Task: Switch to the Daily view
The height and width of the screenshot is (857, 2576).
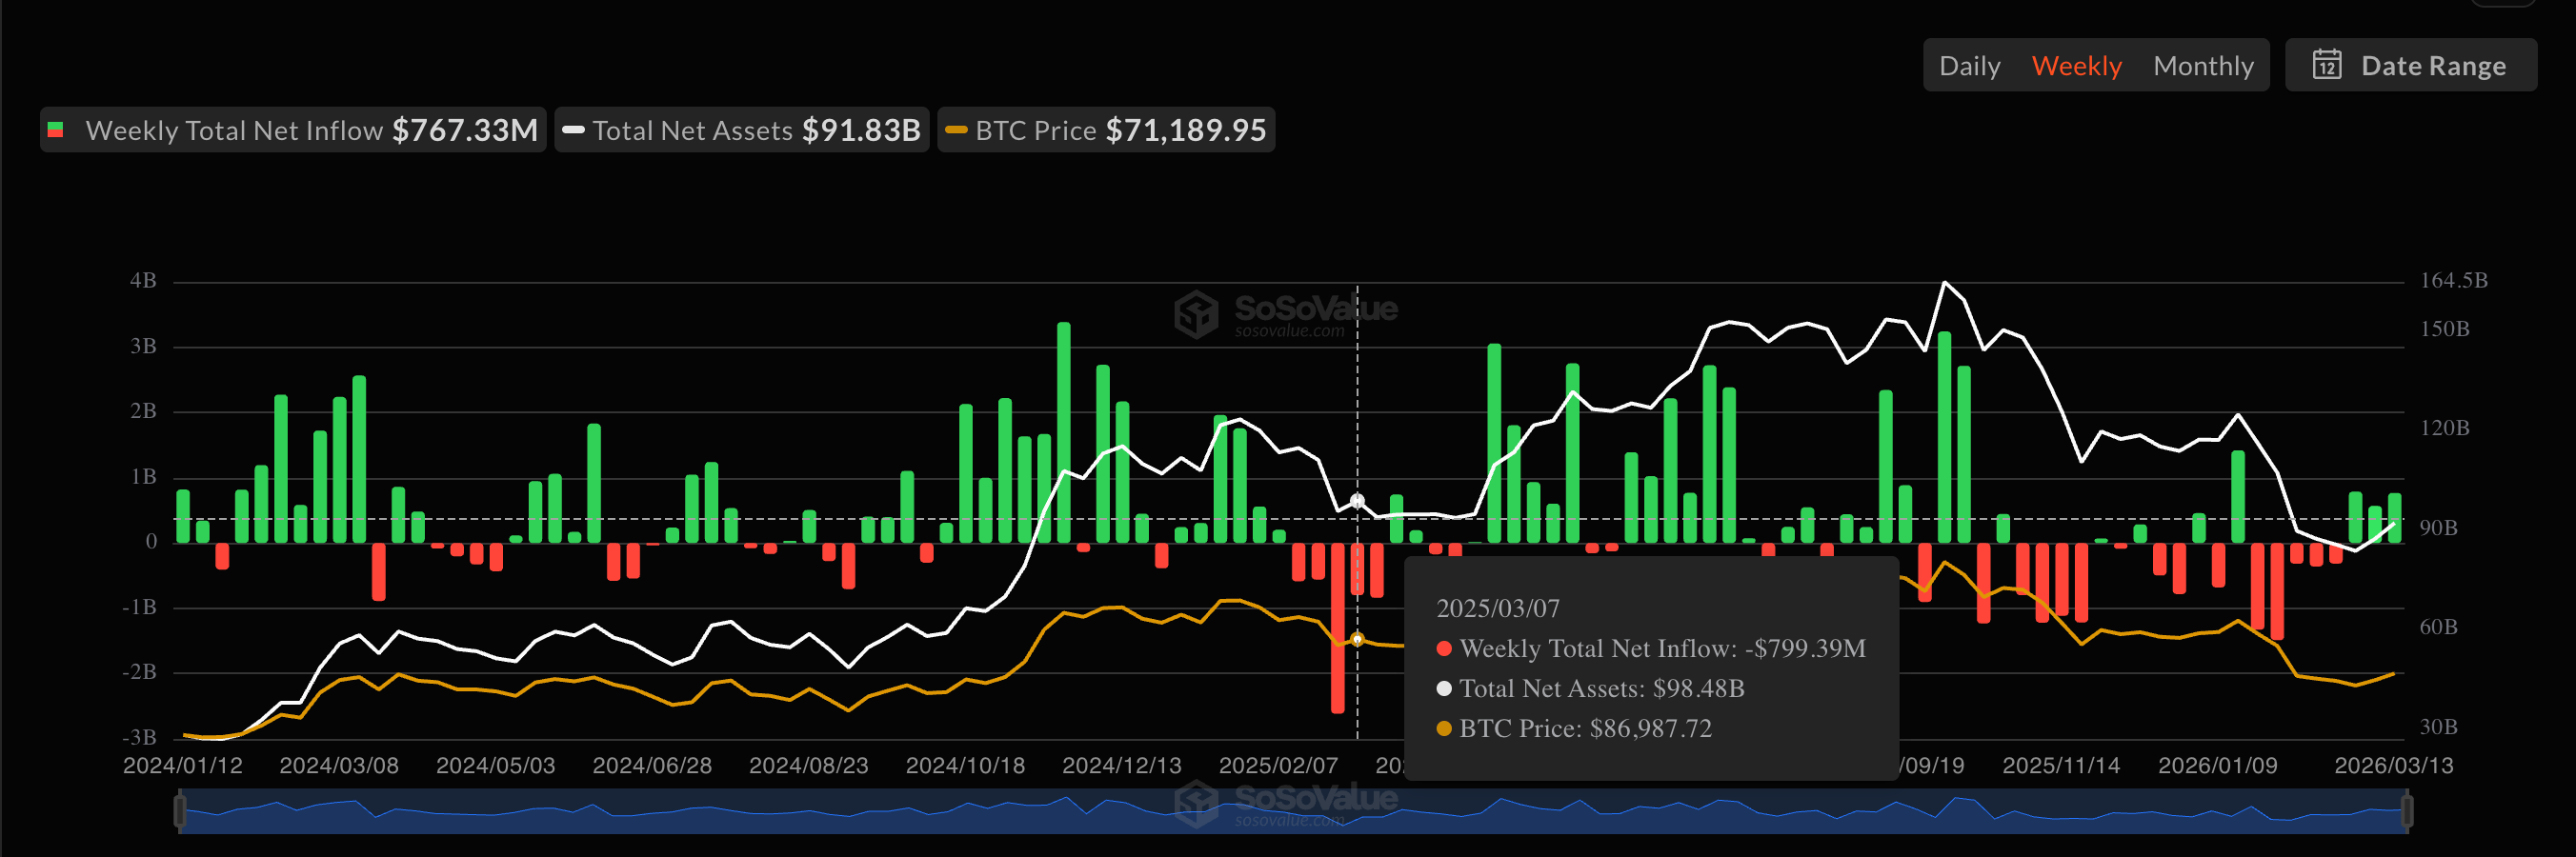Action: point(1969,64)
